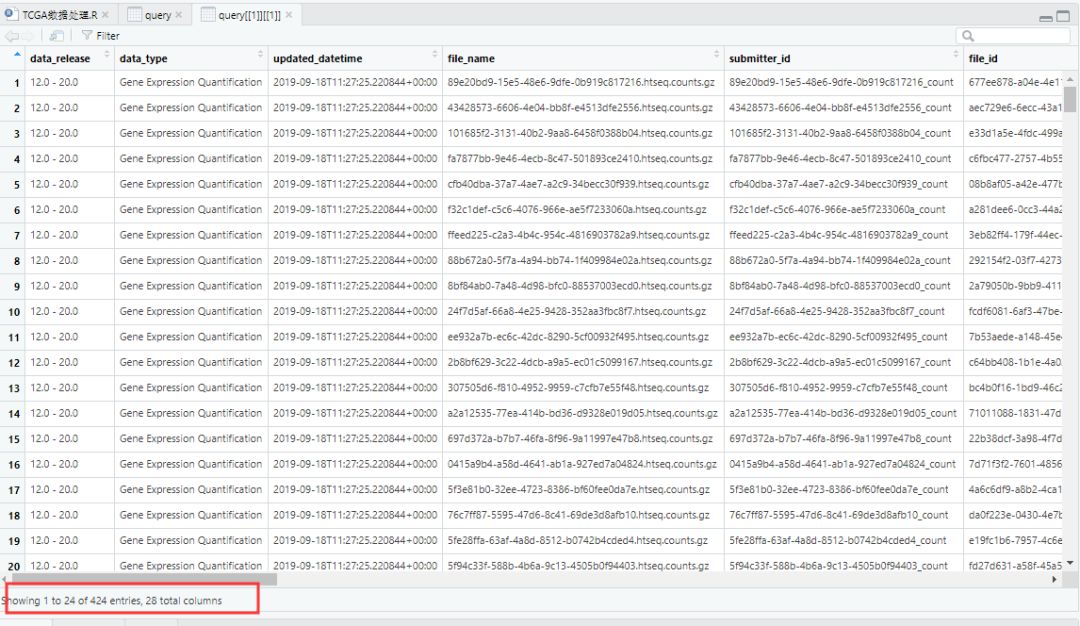This screenshot has height=626, width=1080.
Task: Maximize the source pane
Action: pos(1063,16)
